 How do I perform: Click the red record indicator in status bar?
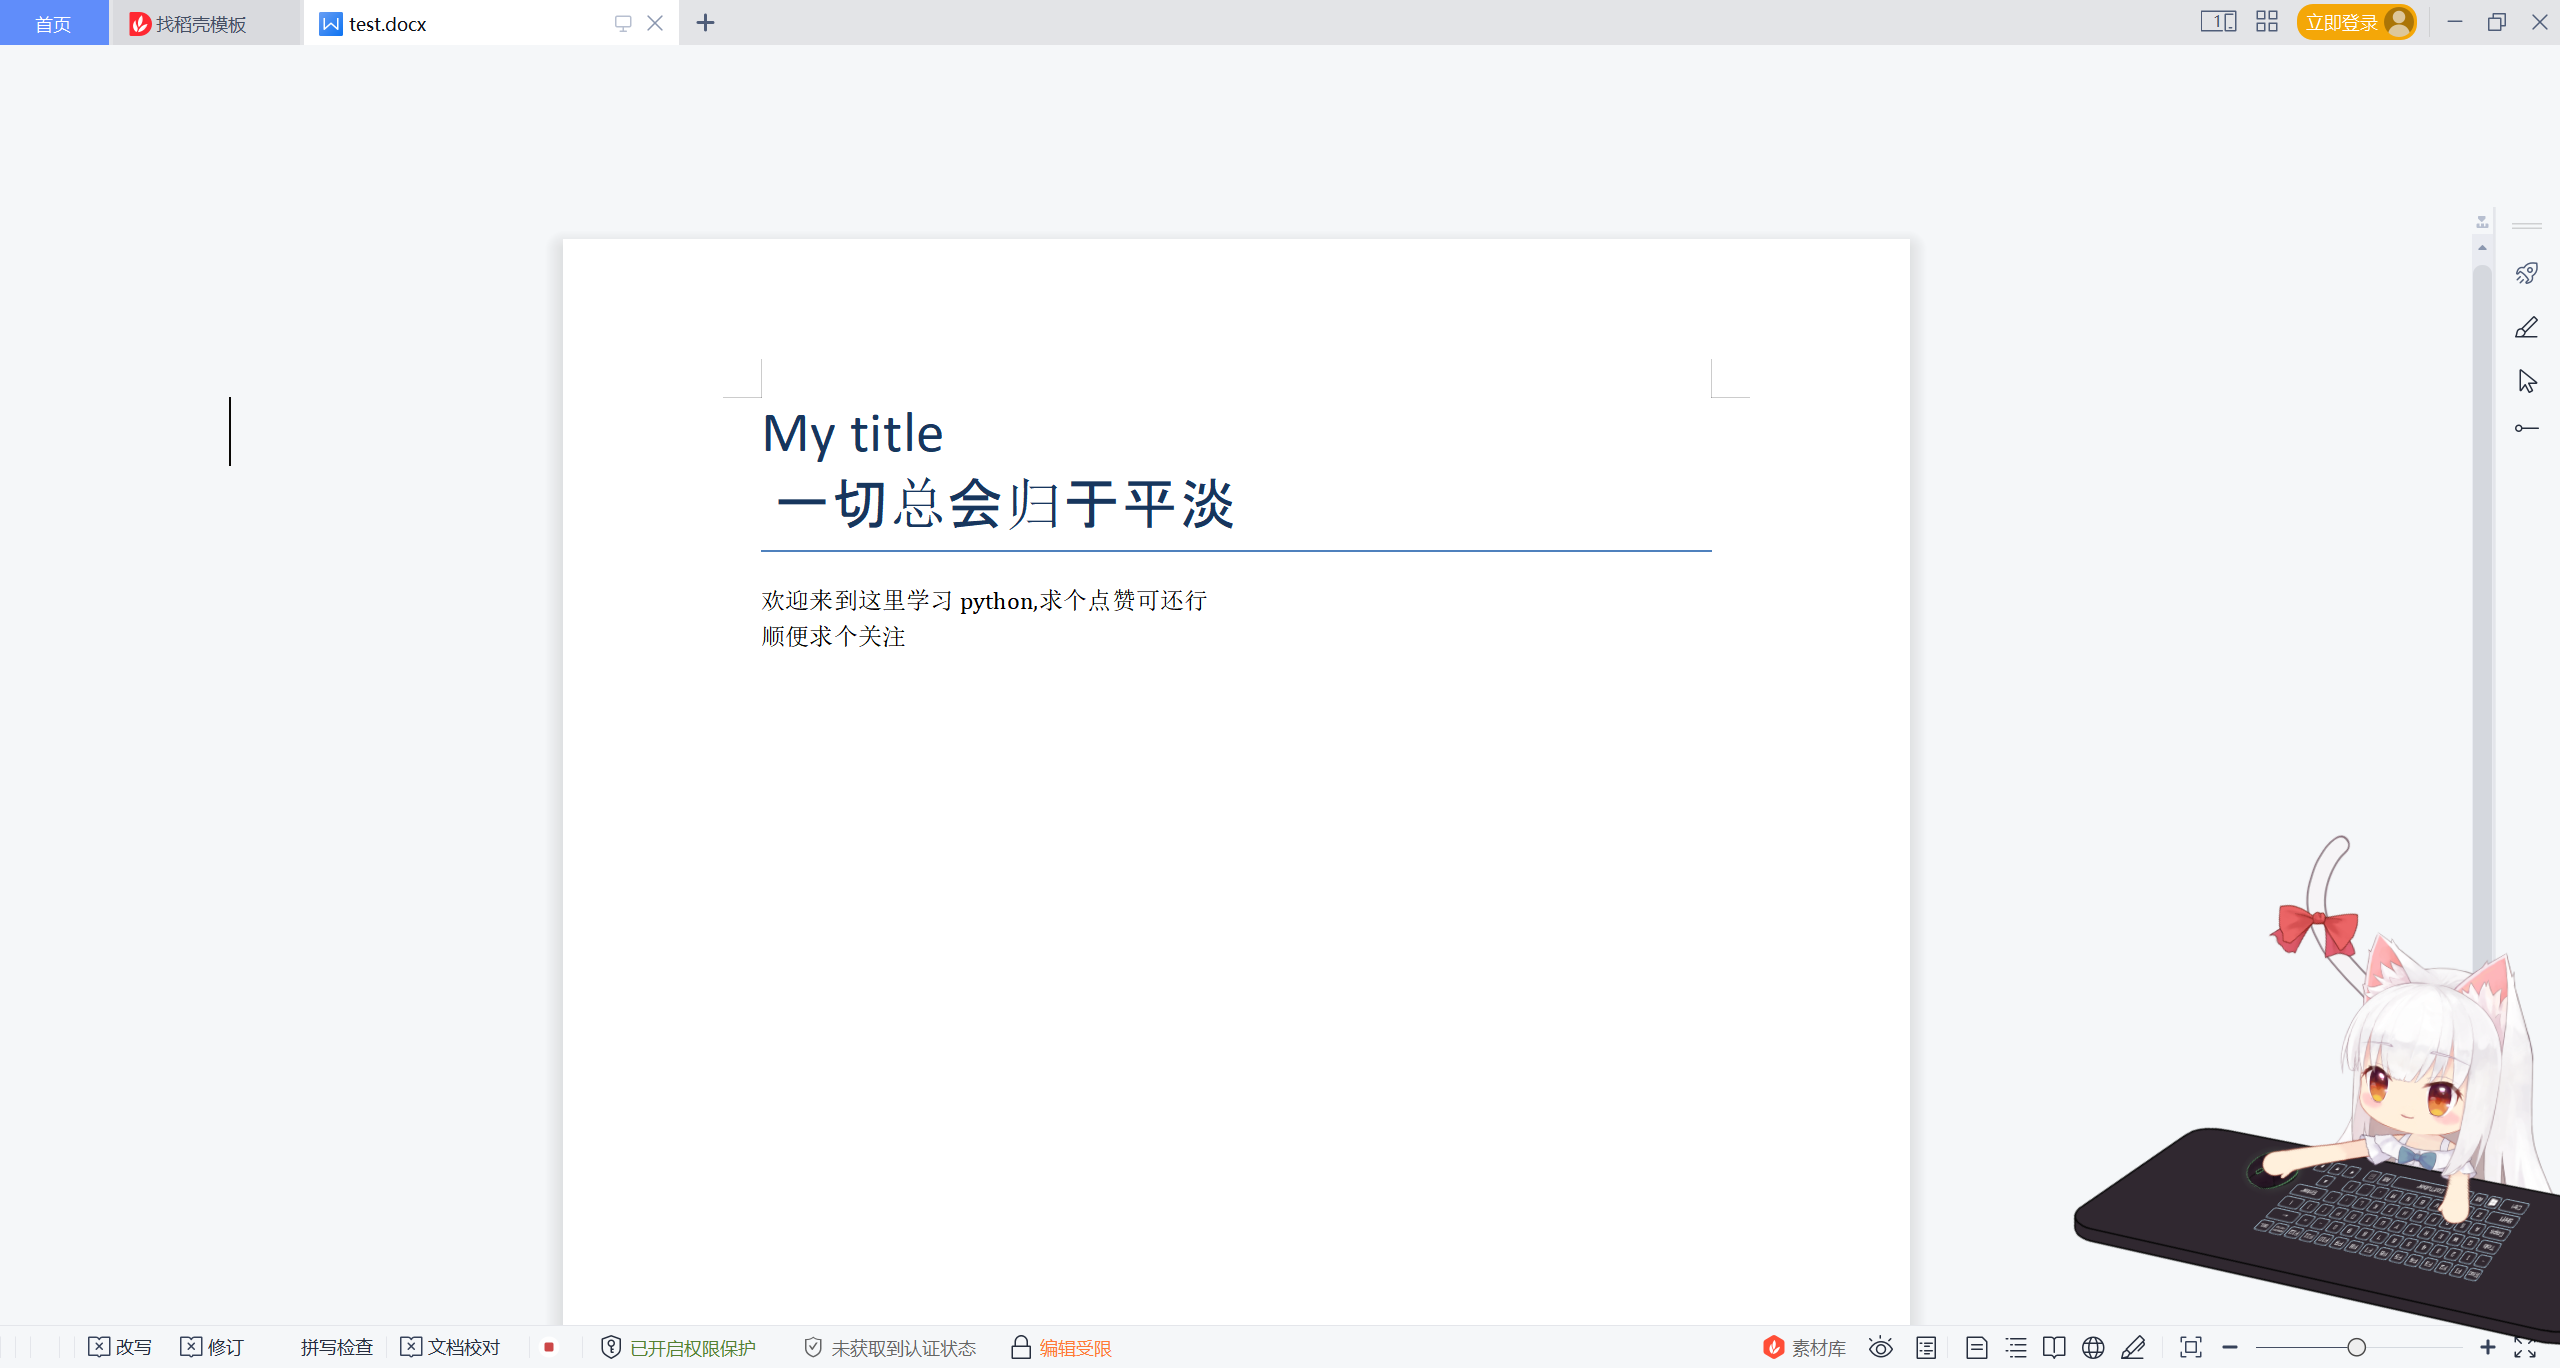[549, 1348]
